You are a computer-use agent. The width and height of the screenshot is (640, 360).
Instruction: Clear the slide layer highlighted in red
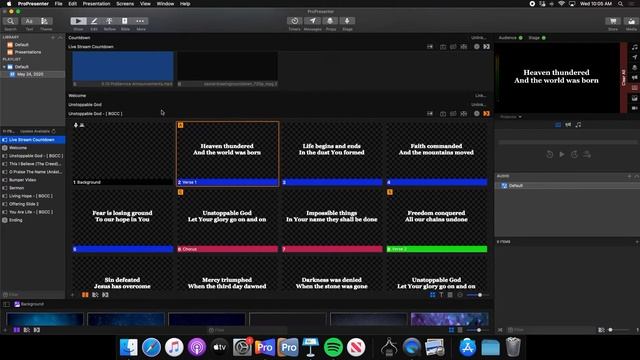click(x=635, y=88)
